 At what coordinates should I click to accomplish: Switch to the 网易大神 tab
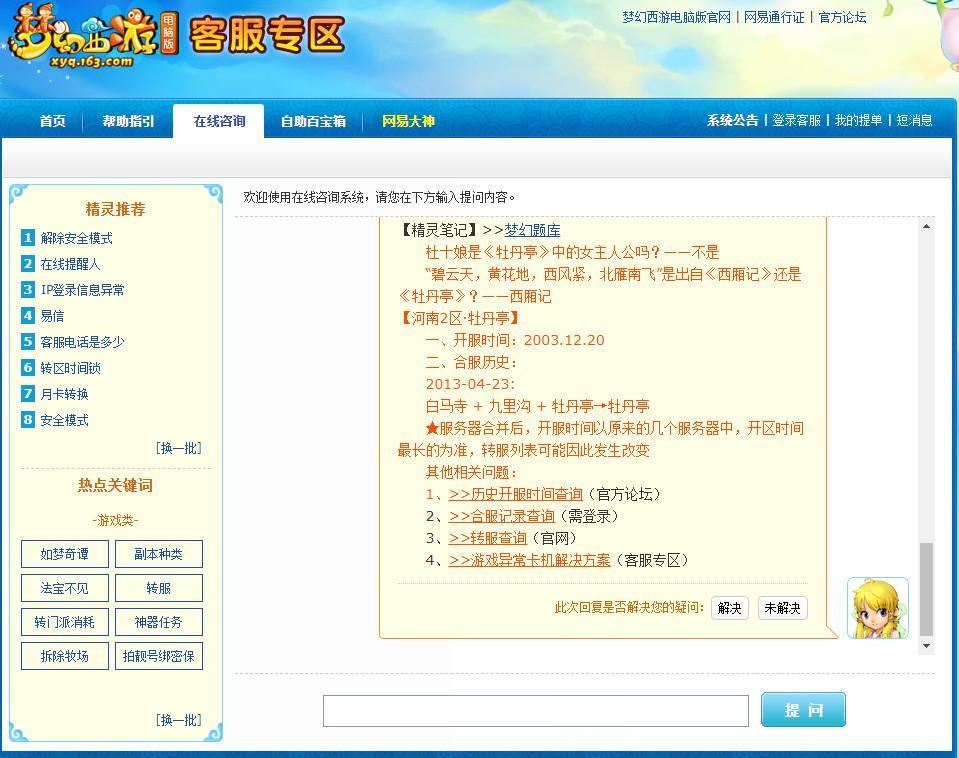409,121
